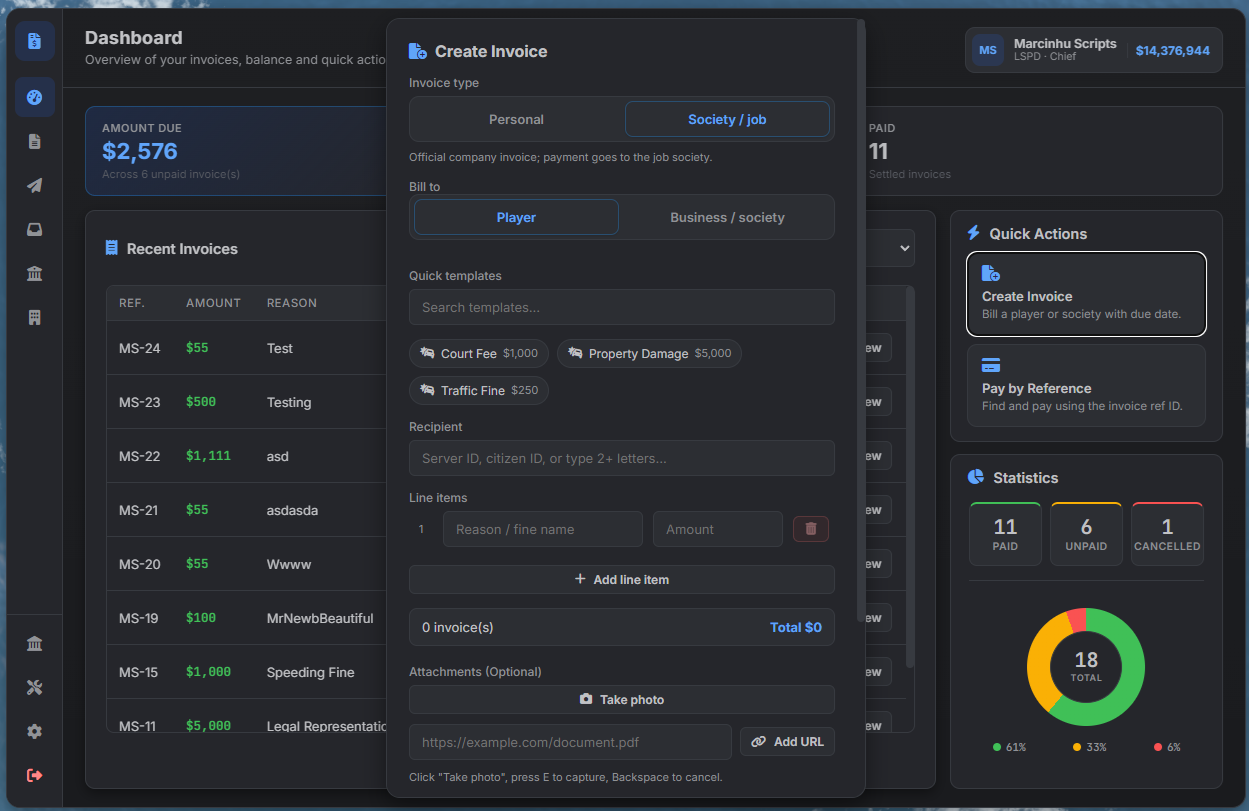
Task: Open the office building icon in sidebar
Action: [x=35, y=317]
